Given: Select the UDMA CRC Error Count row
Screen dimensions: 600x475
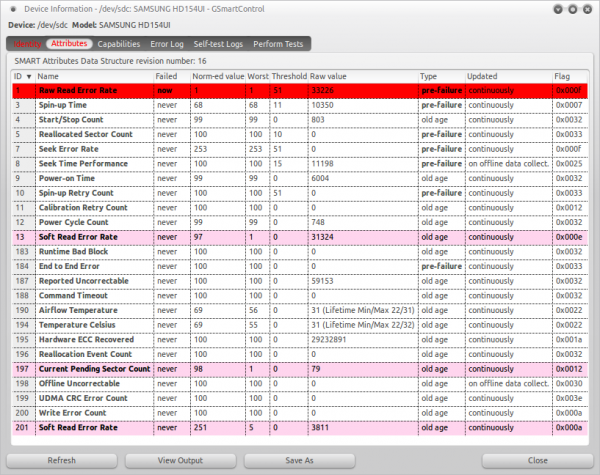Looking at the screenshot, I should tap(300, 398).
